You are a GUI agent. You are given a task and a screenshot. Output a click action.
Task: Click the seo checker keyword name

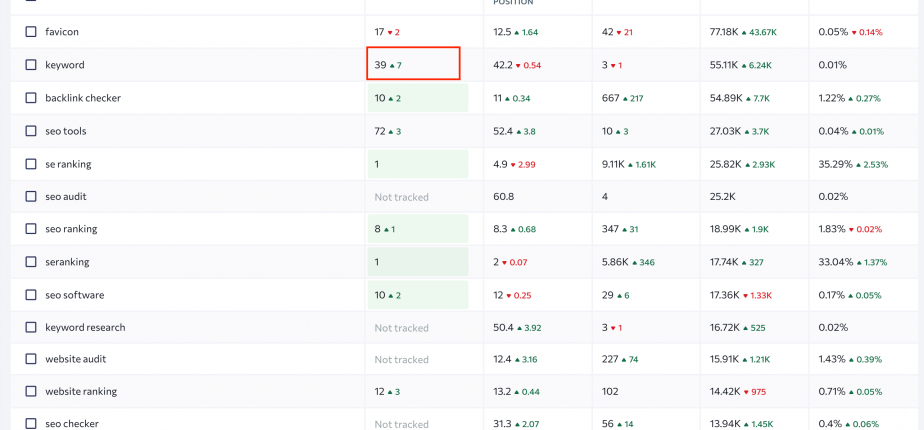click(x=72, y=424)
